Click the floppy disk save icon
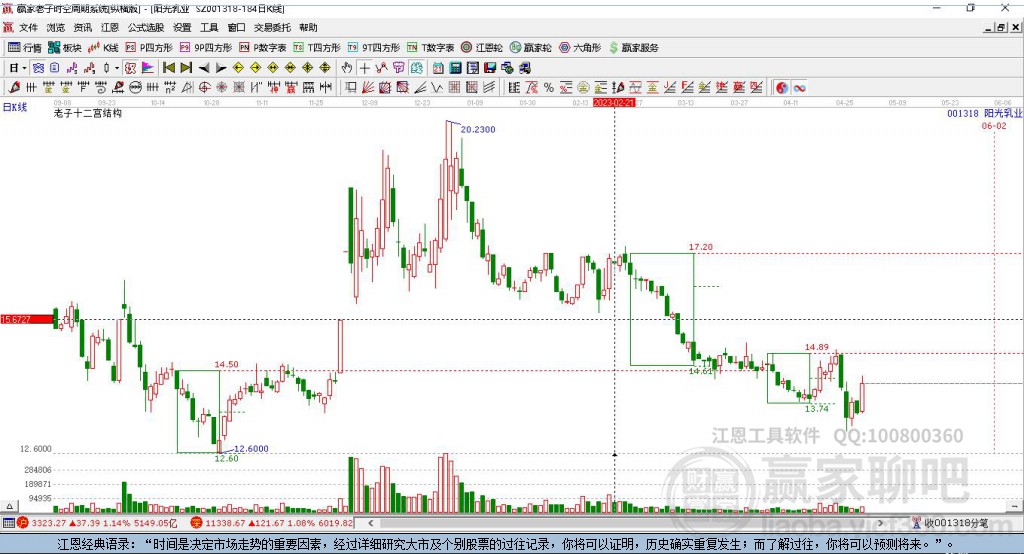 [x=490, y=68]
